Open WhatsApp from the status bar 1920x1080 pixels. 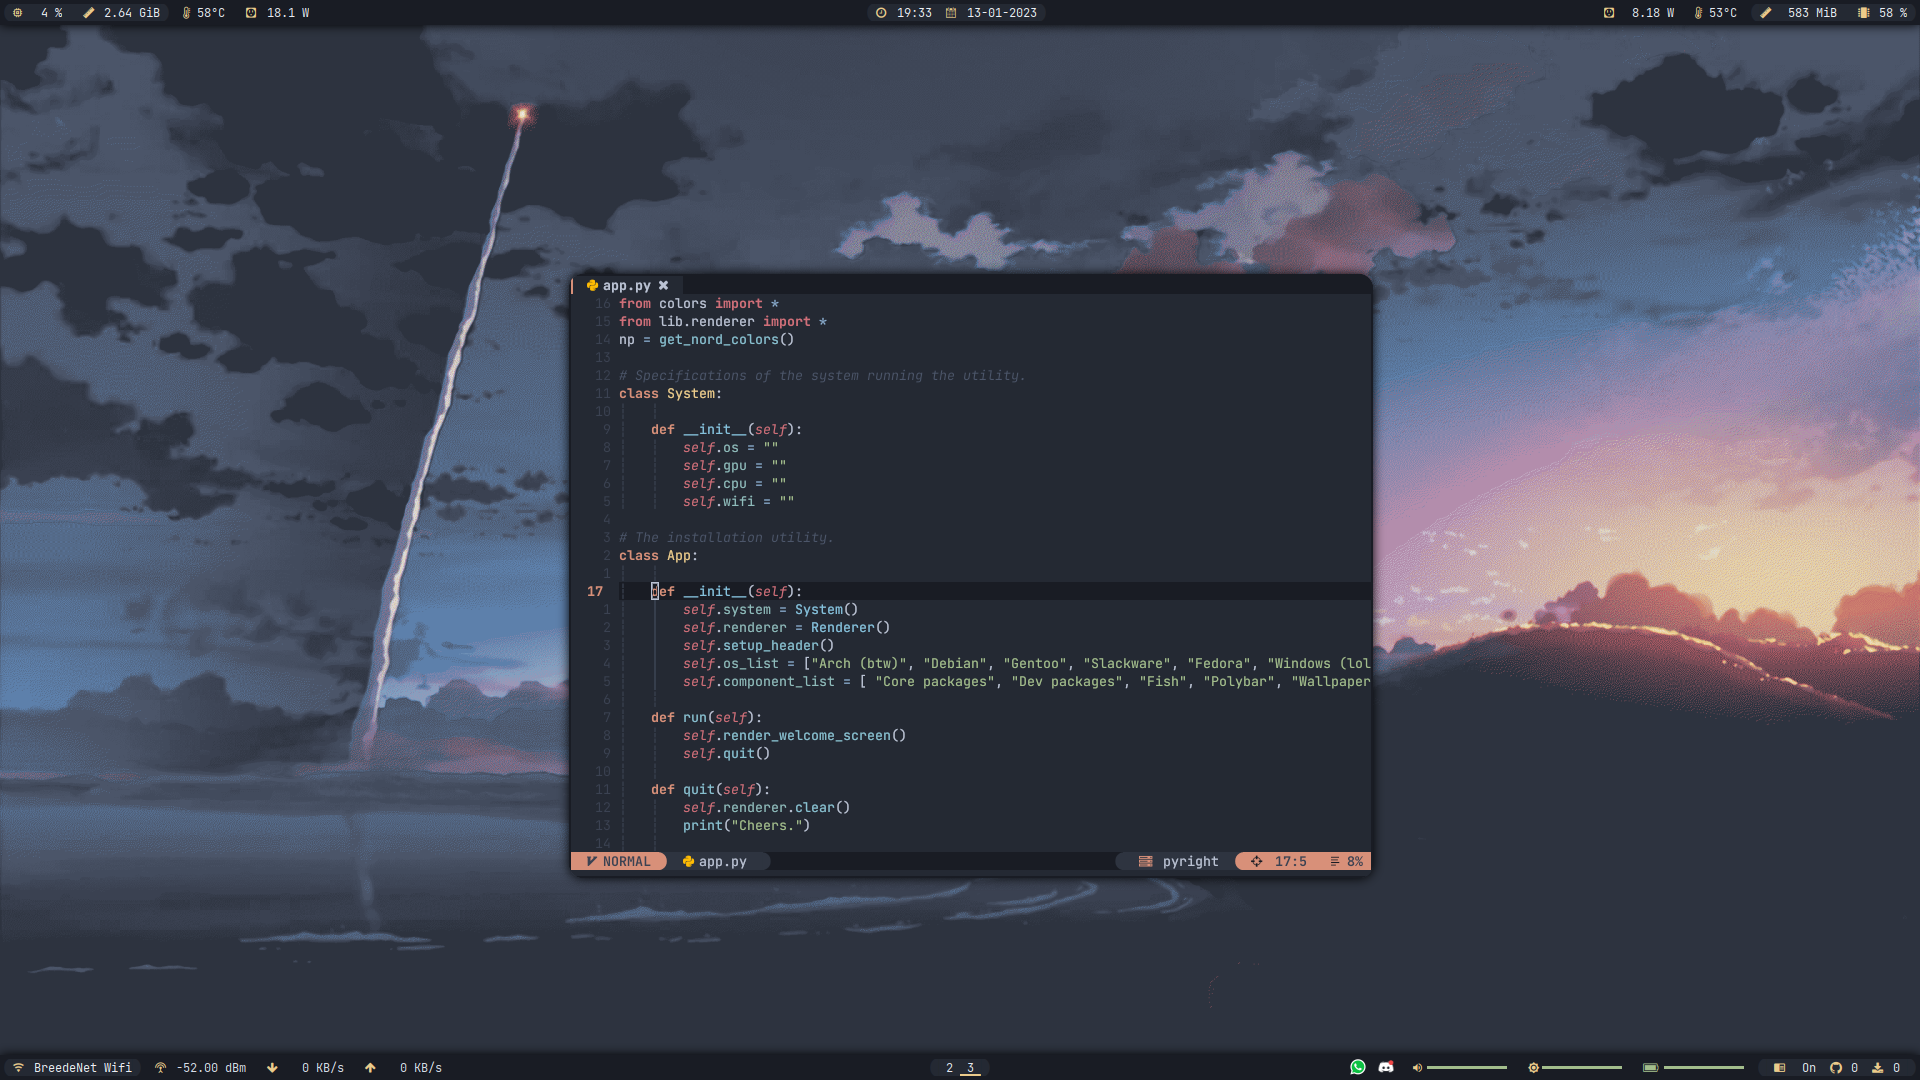[1357, 1067]
